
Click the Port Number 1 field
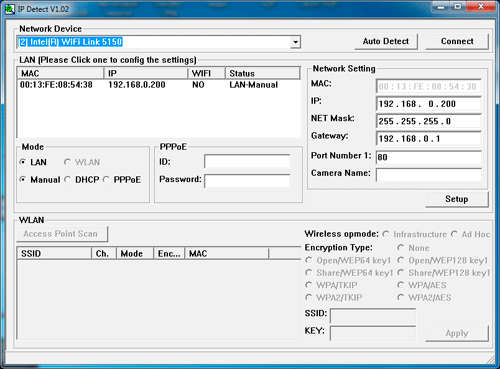(x=429, y=157)
